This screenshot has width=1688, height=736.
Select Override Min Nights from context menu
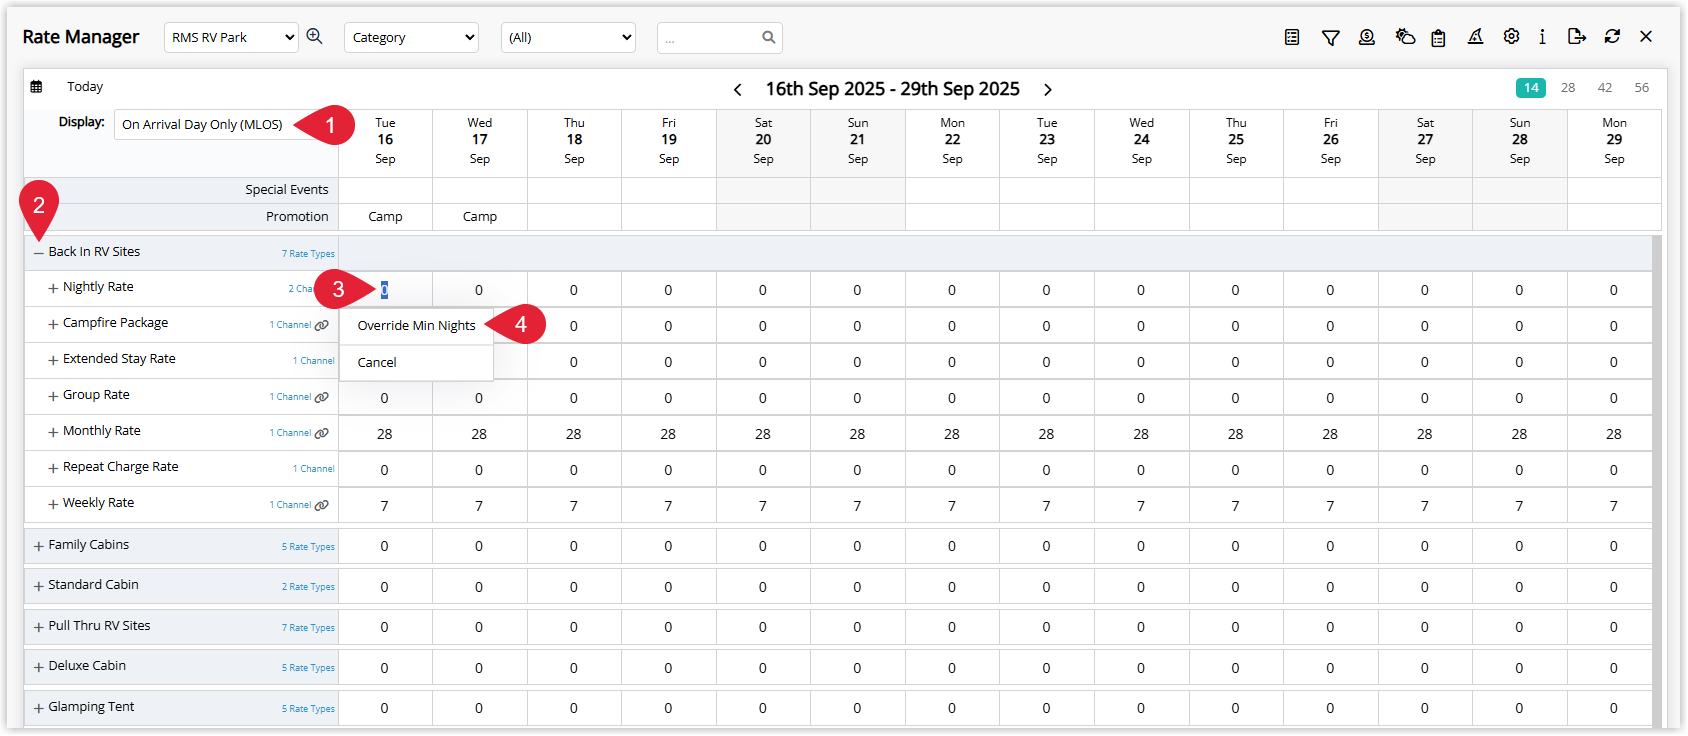coord(417,326)
